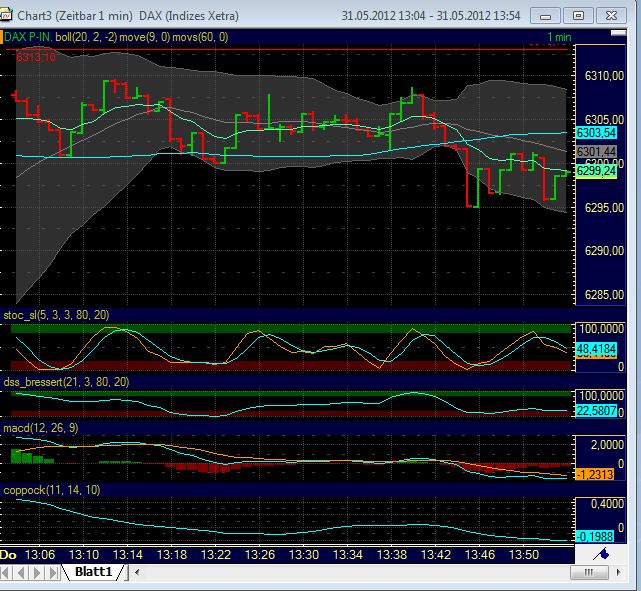The height and width of the screenshot is (591, 641).
Task: Click the dss_bressert(21, 3, 80, 20) label
Action: point(66,382)
